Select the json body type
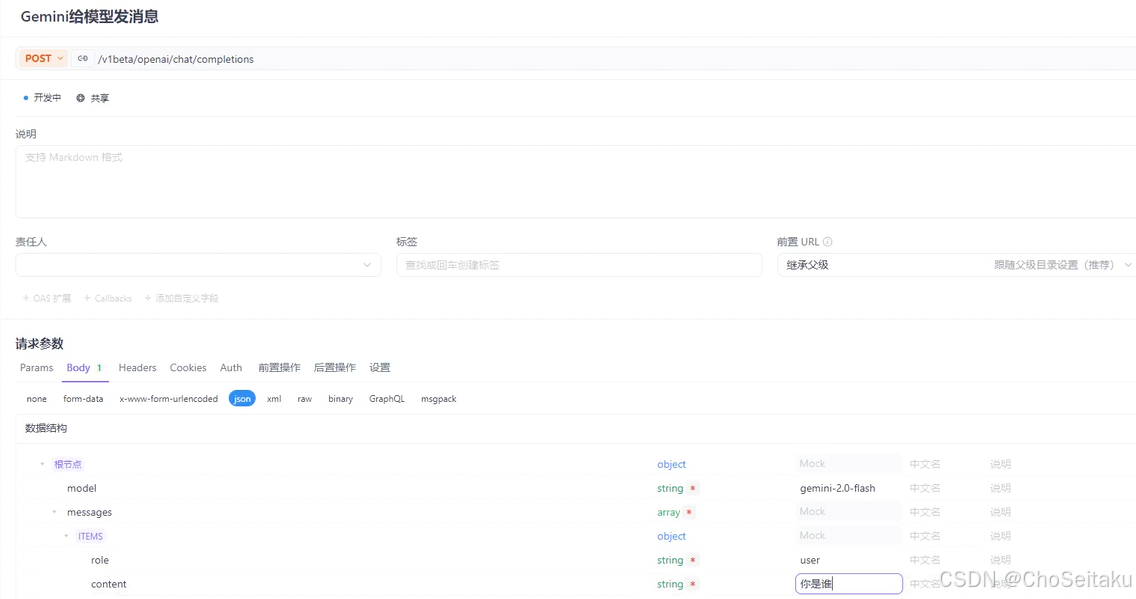 [x=242, y=399]
